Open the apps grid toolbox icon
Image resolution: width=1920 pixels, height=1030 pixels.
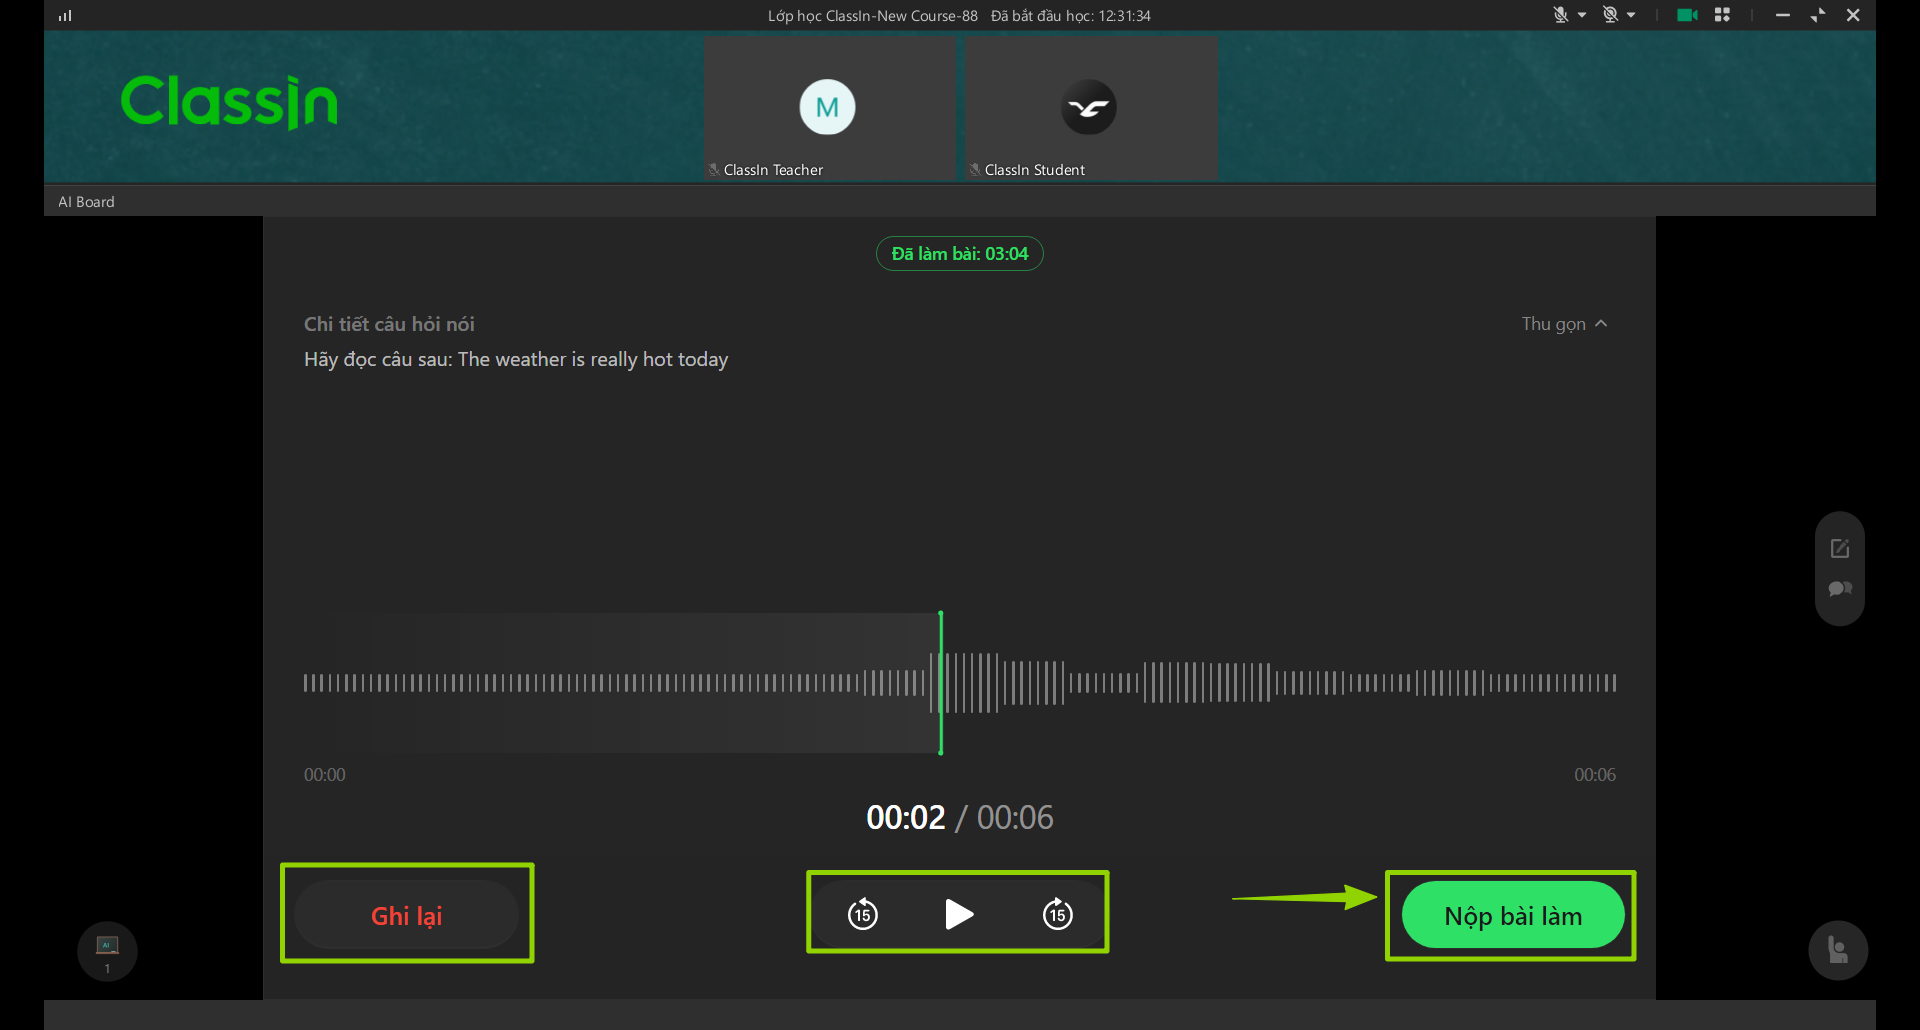click(x=1722, y=15)
